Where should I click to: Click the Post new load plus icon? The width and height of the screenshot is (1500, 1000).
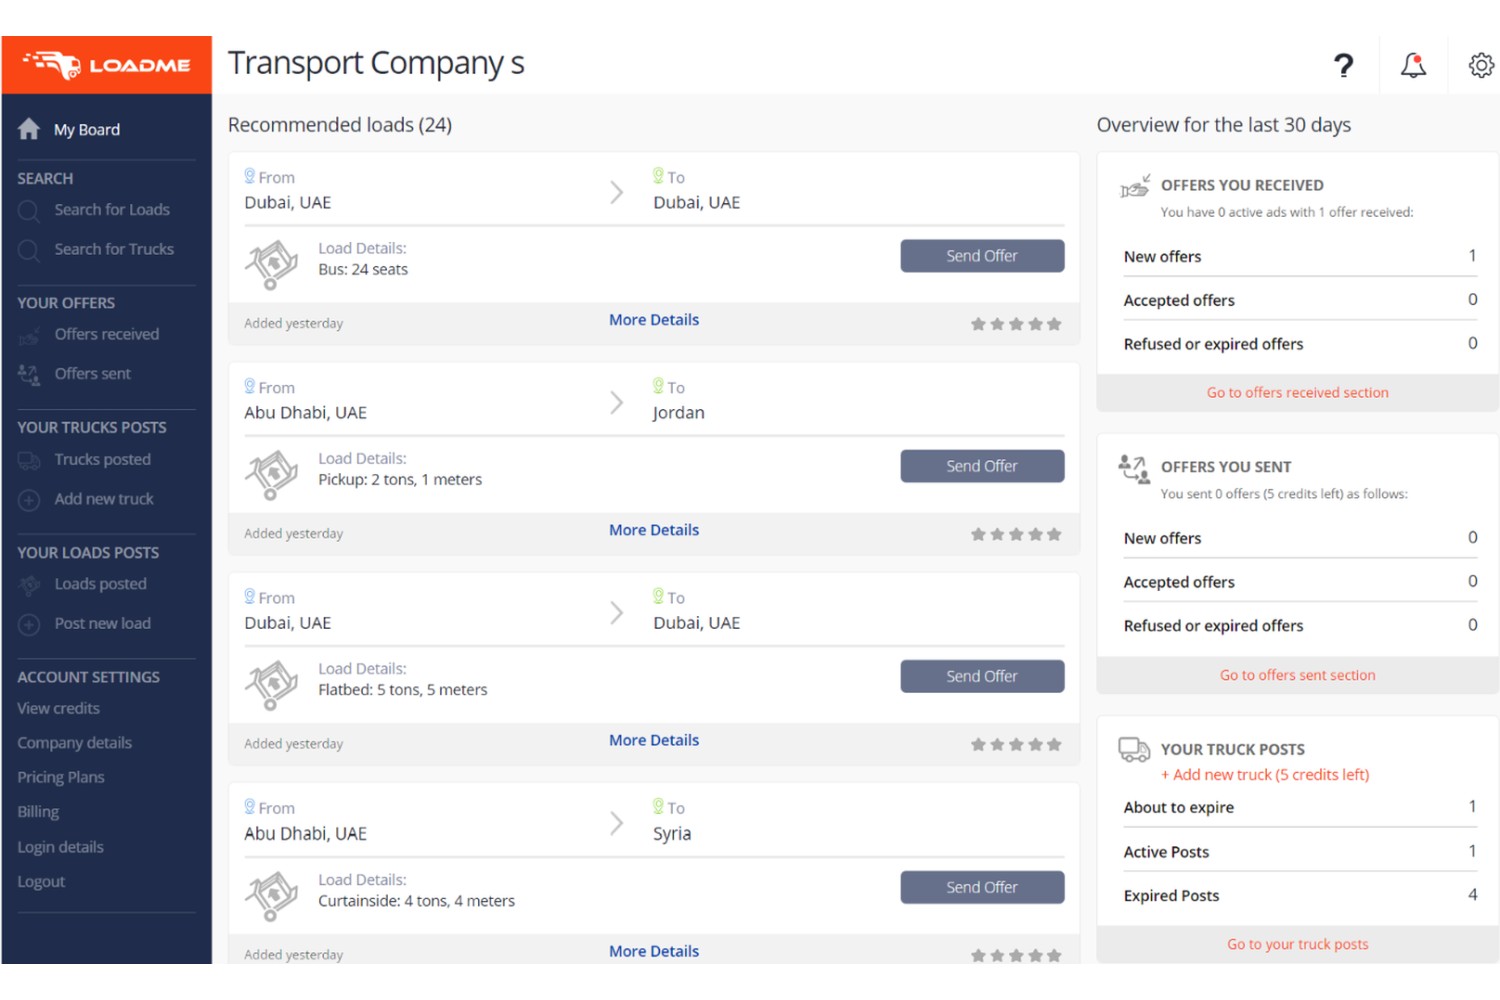pyautogui.click(x=29, y=624)
